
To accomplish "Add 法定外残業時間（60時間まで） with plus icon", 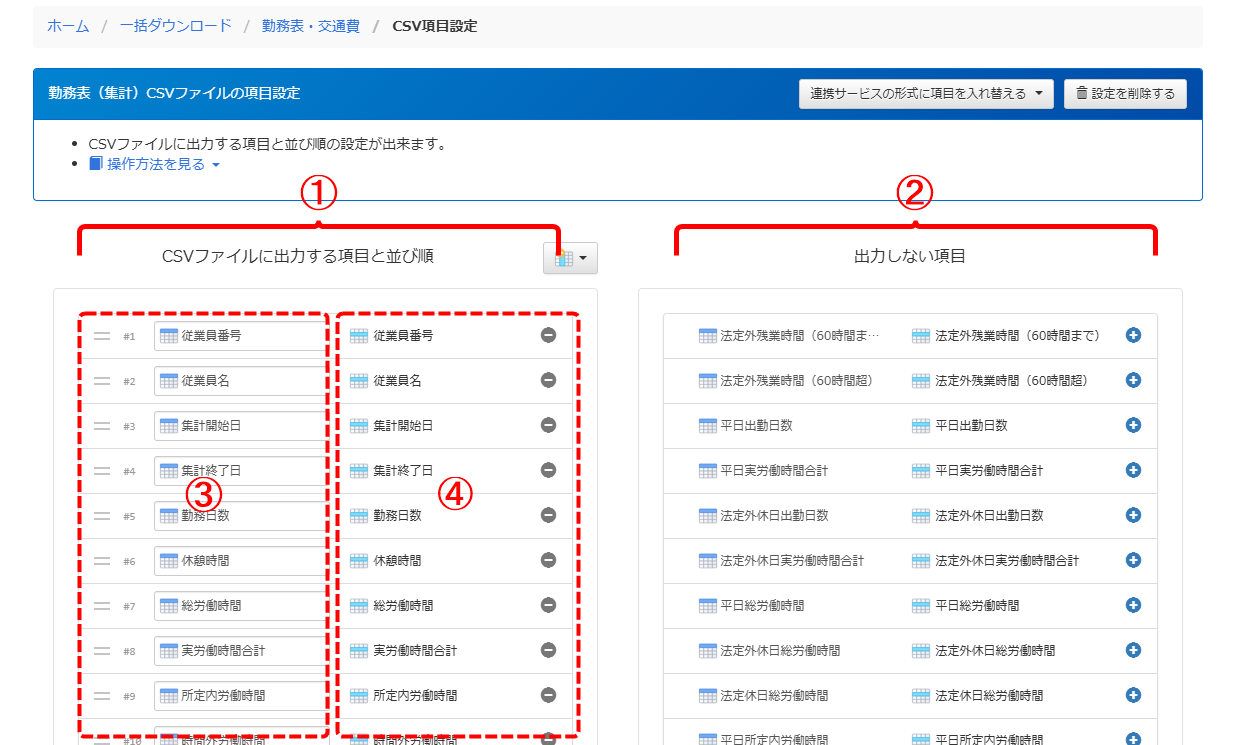I will click(x=1133, y=335).
